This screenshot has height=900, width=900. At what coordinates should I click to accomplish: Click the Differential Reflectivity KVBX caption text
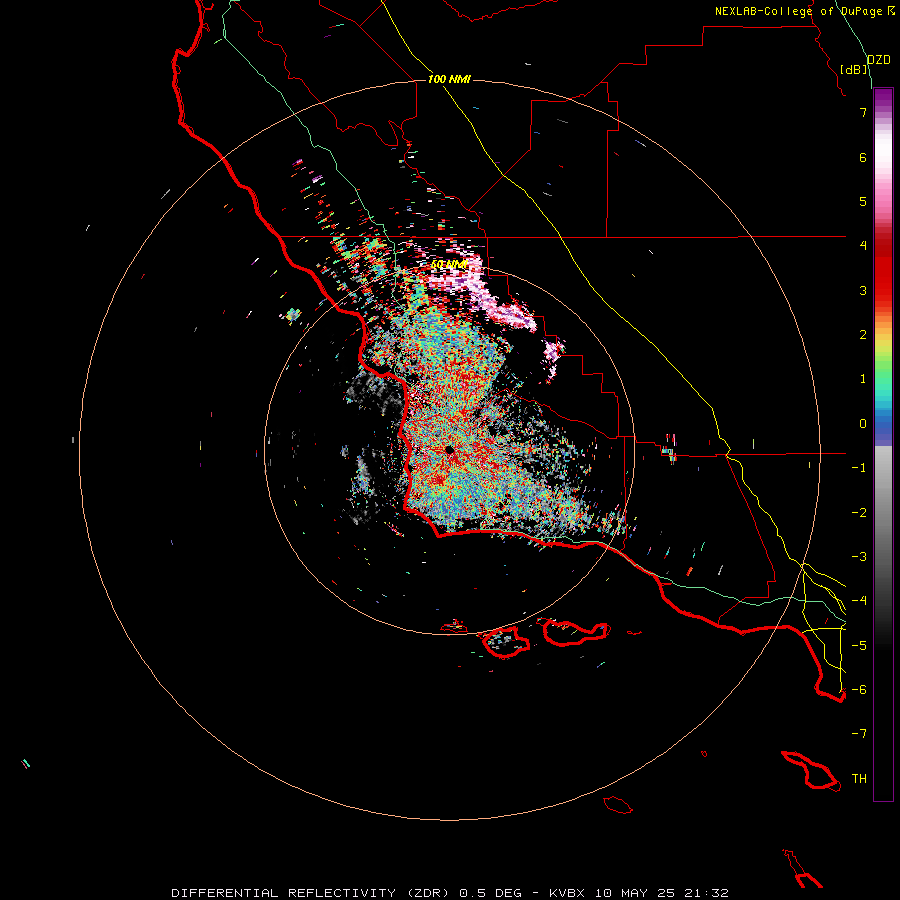click(450, 893)
